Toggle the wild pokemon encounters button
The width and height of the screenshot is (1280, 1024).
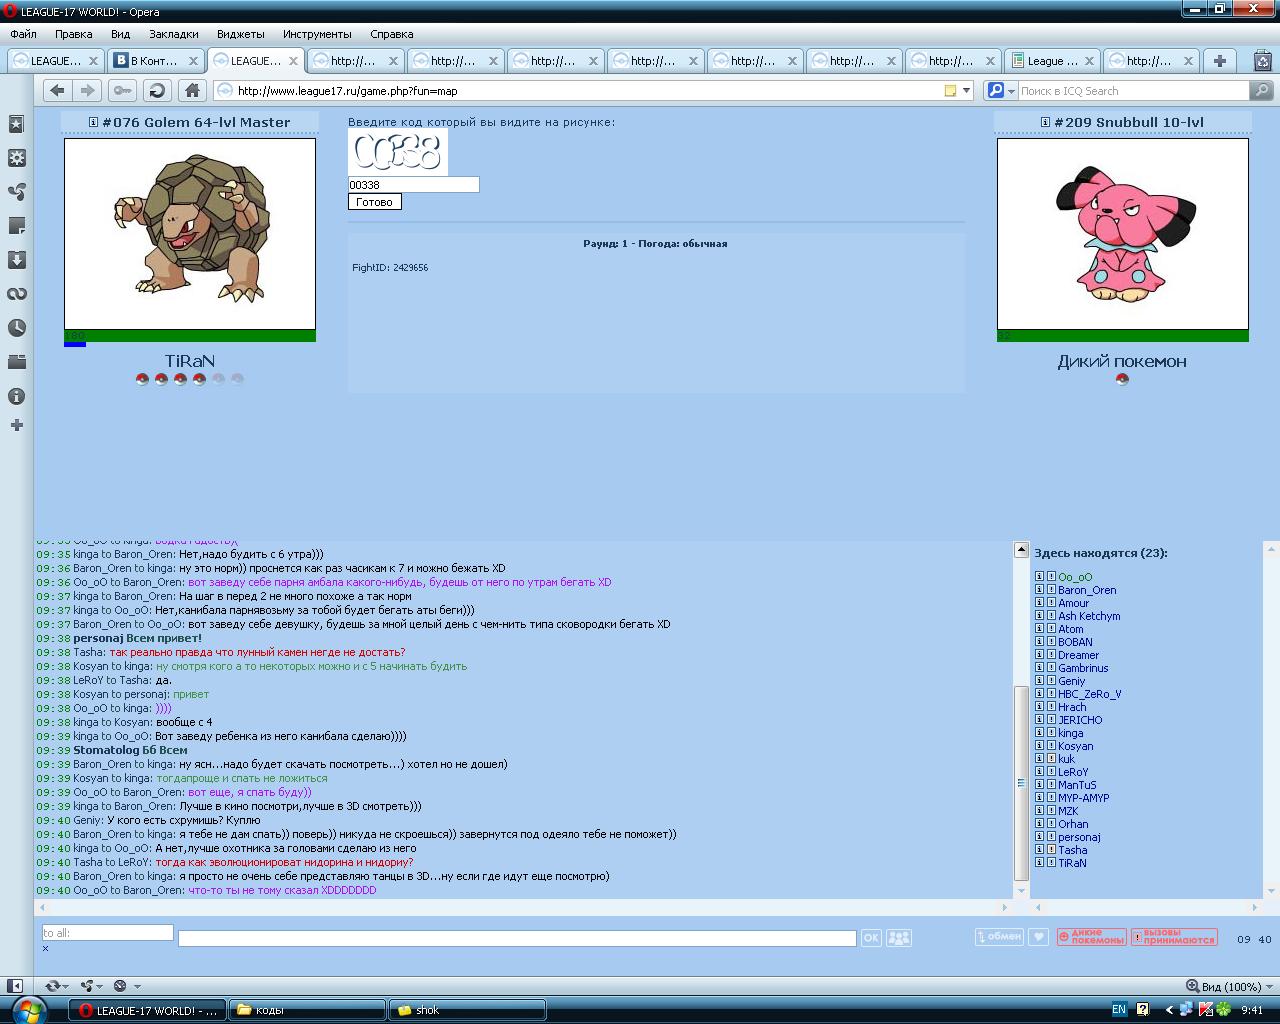[1091, 937]
